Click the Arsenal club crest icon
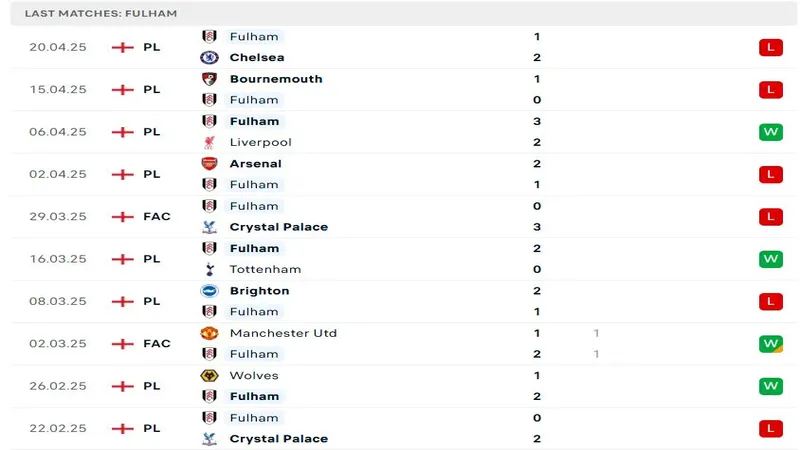 click(x=209, y=164)
